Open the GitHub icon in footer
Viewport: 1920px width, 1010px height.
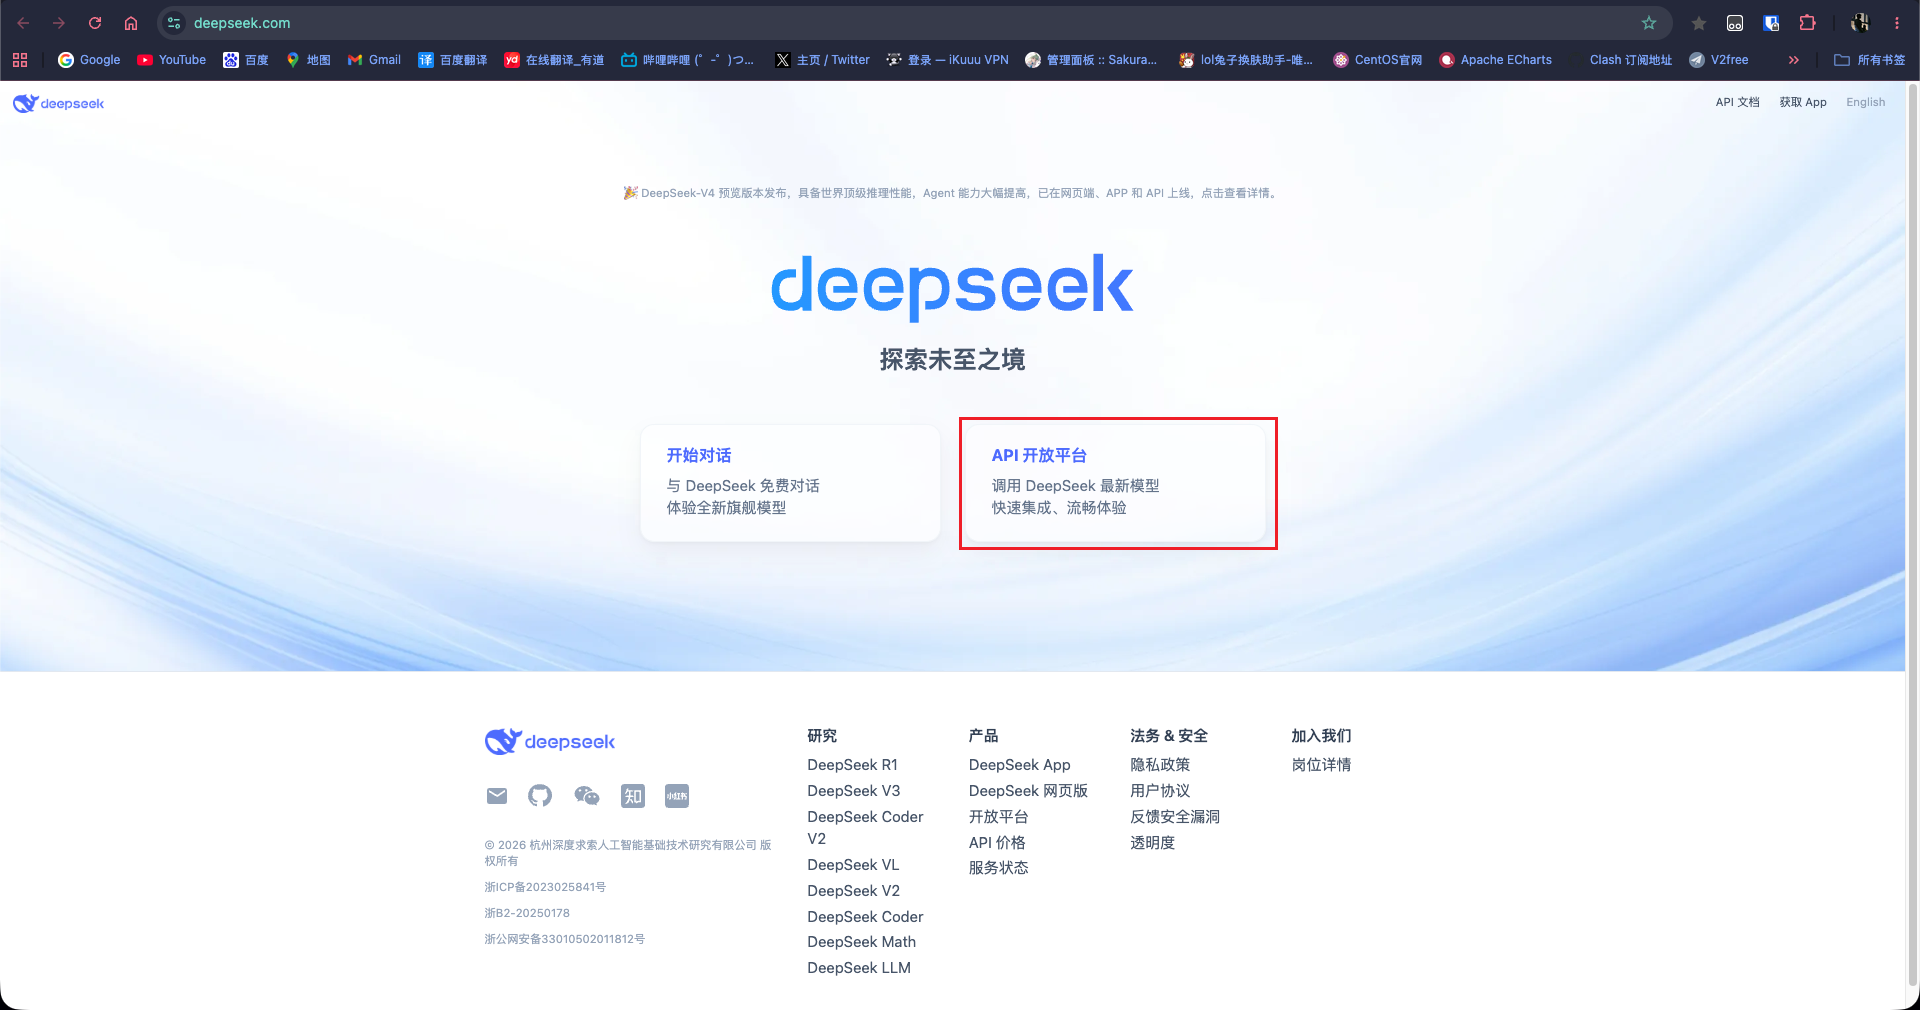pos(540,796)
